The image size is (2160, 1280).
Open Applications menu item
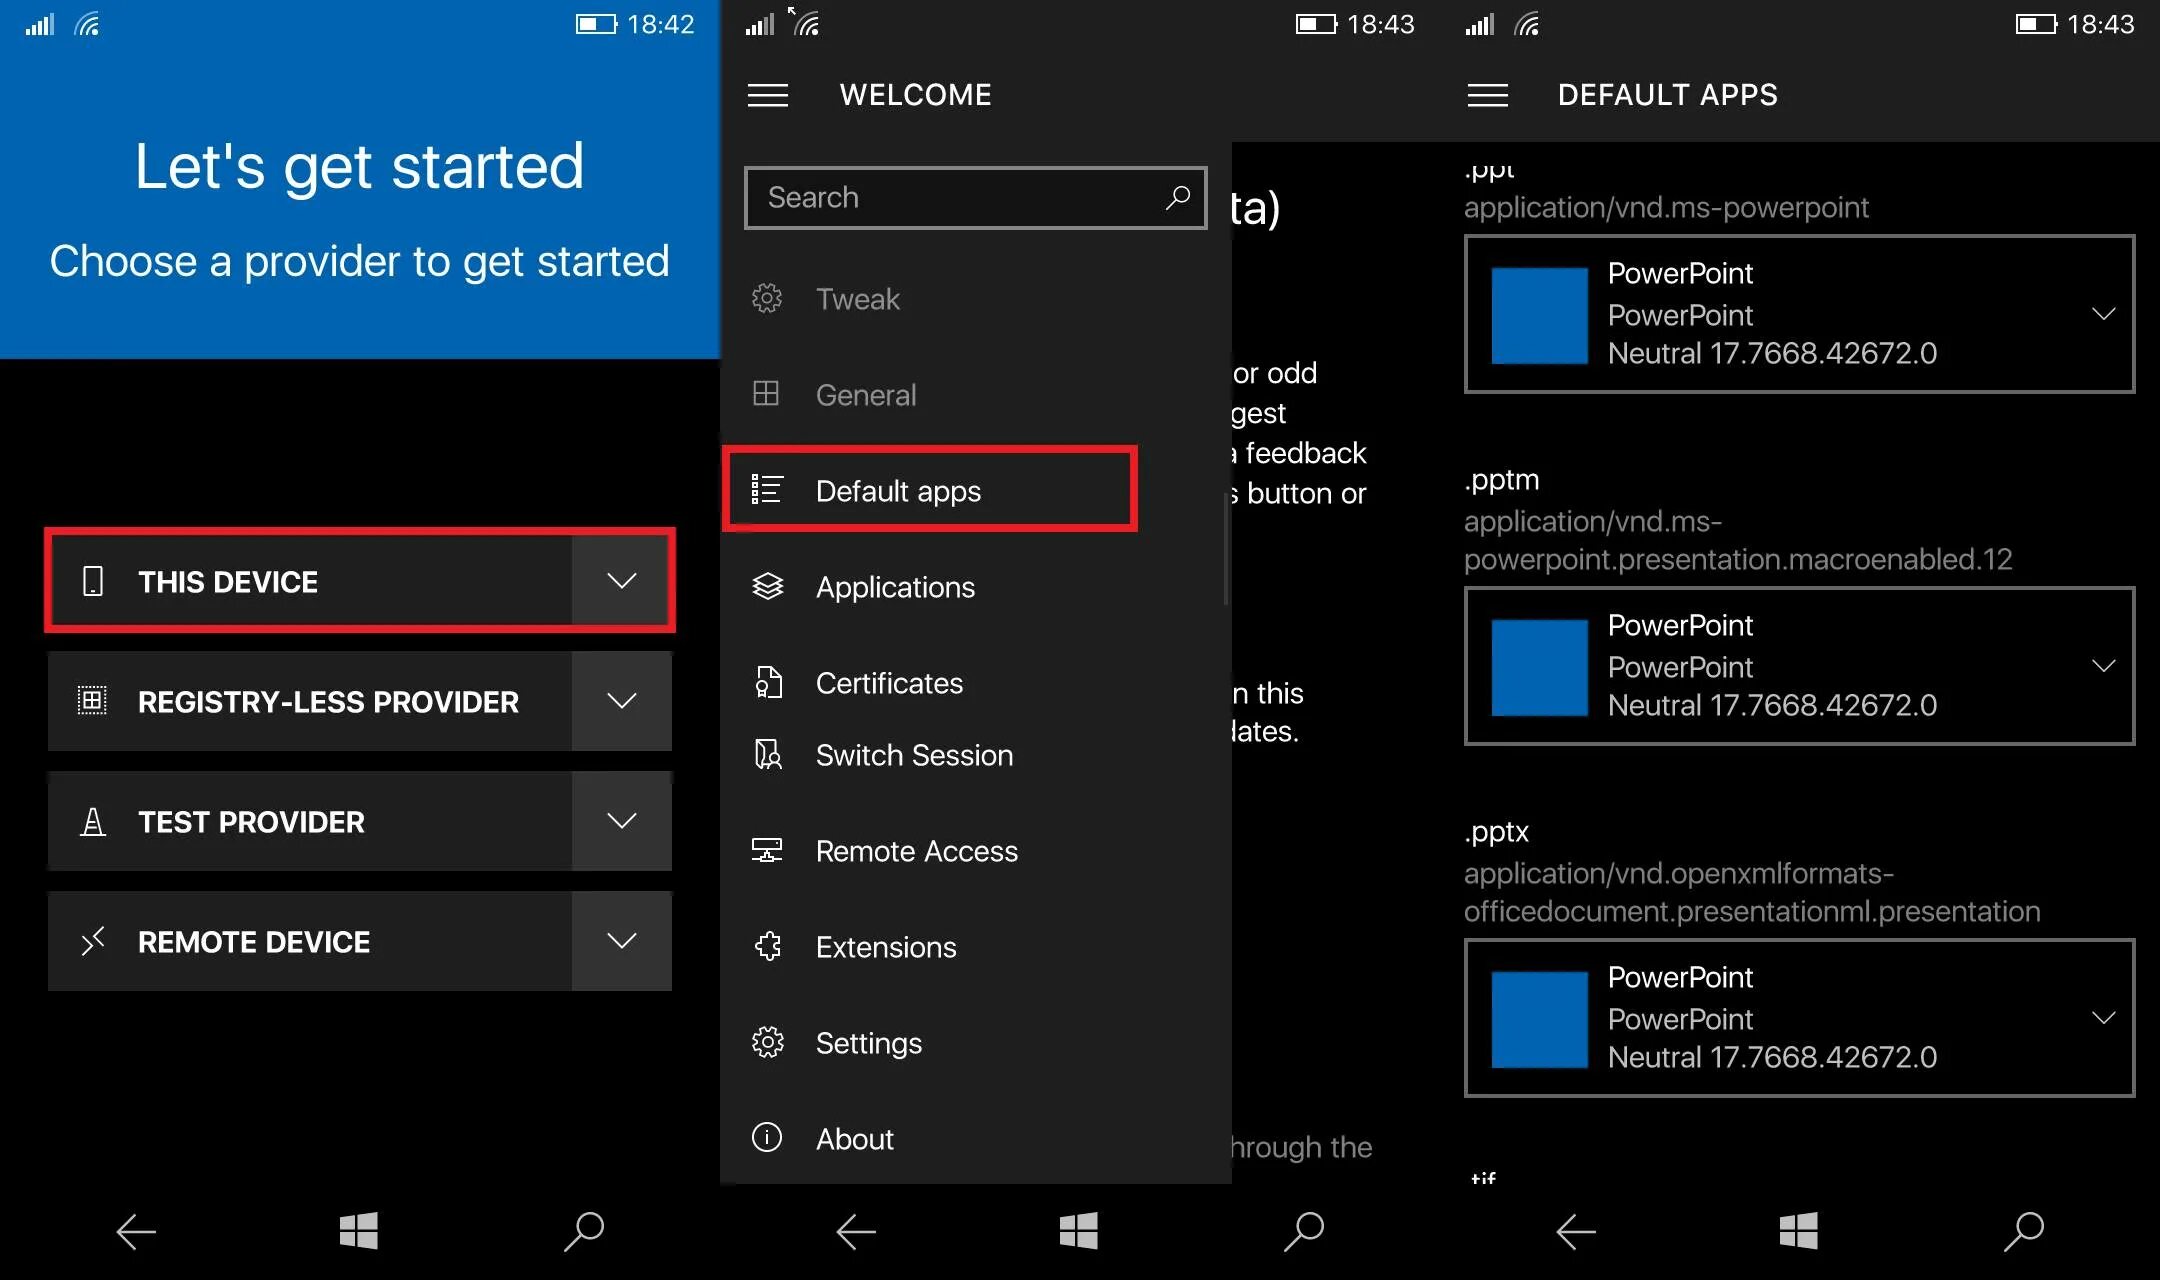(x=895, y=587)
